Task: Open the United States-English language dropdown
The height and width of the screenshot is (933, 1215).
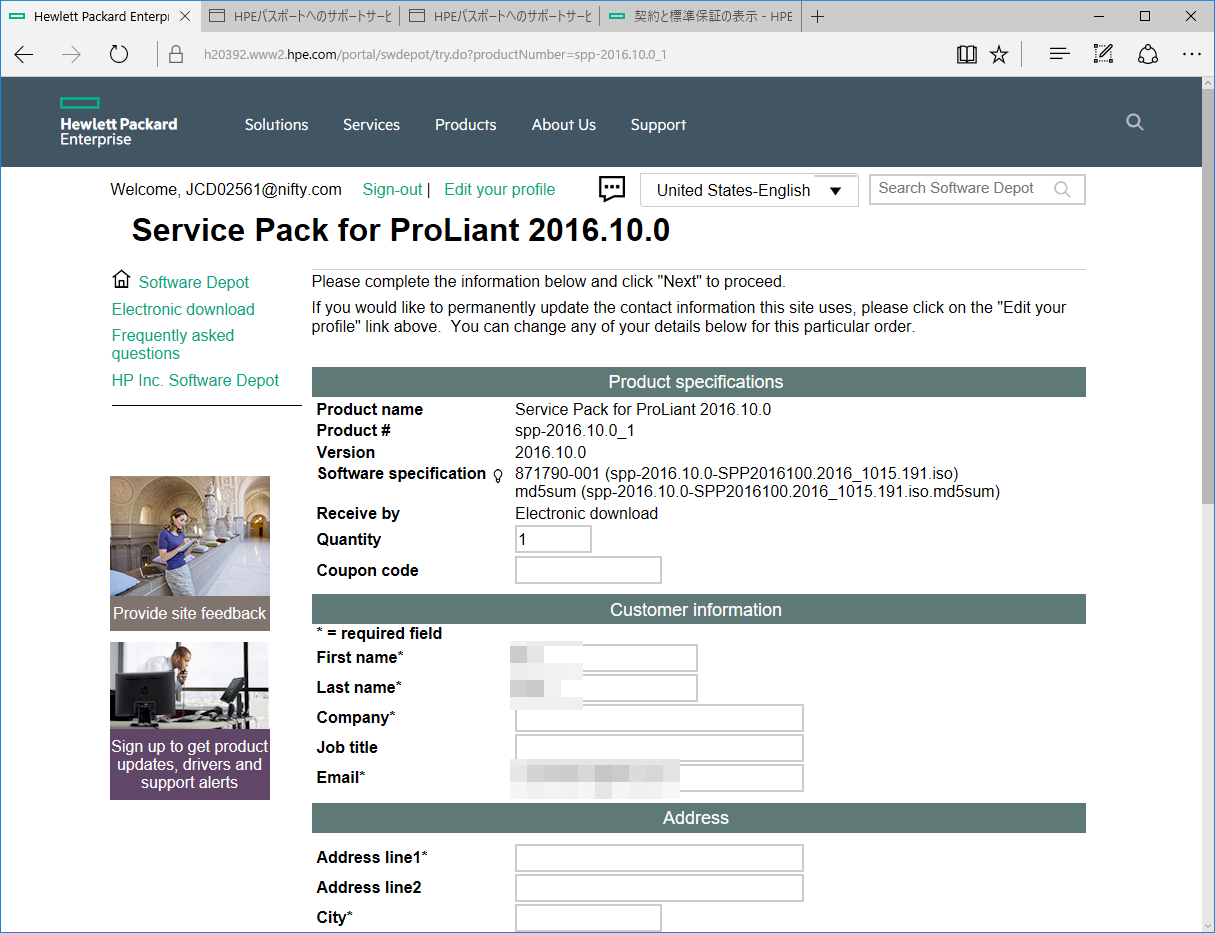Action: click(749, 190)
